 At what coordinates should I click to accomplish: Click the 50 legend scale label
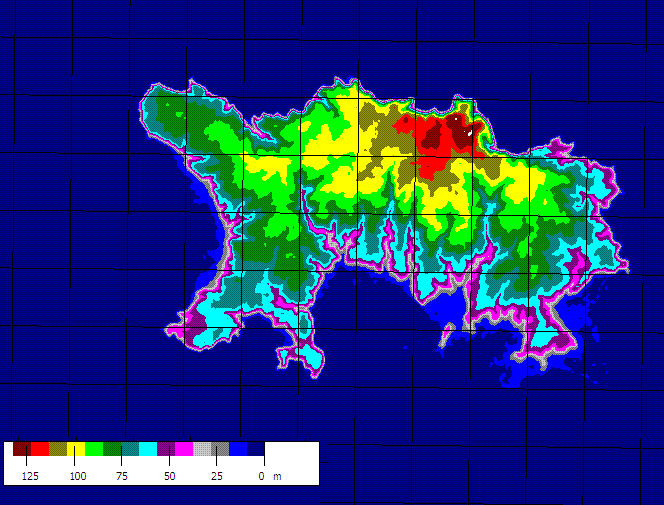coord(169,476)
